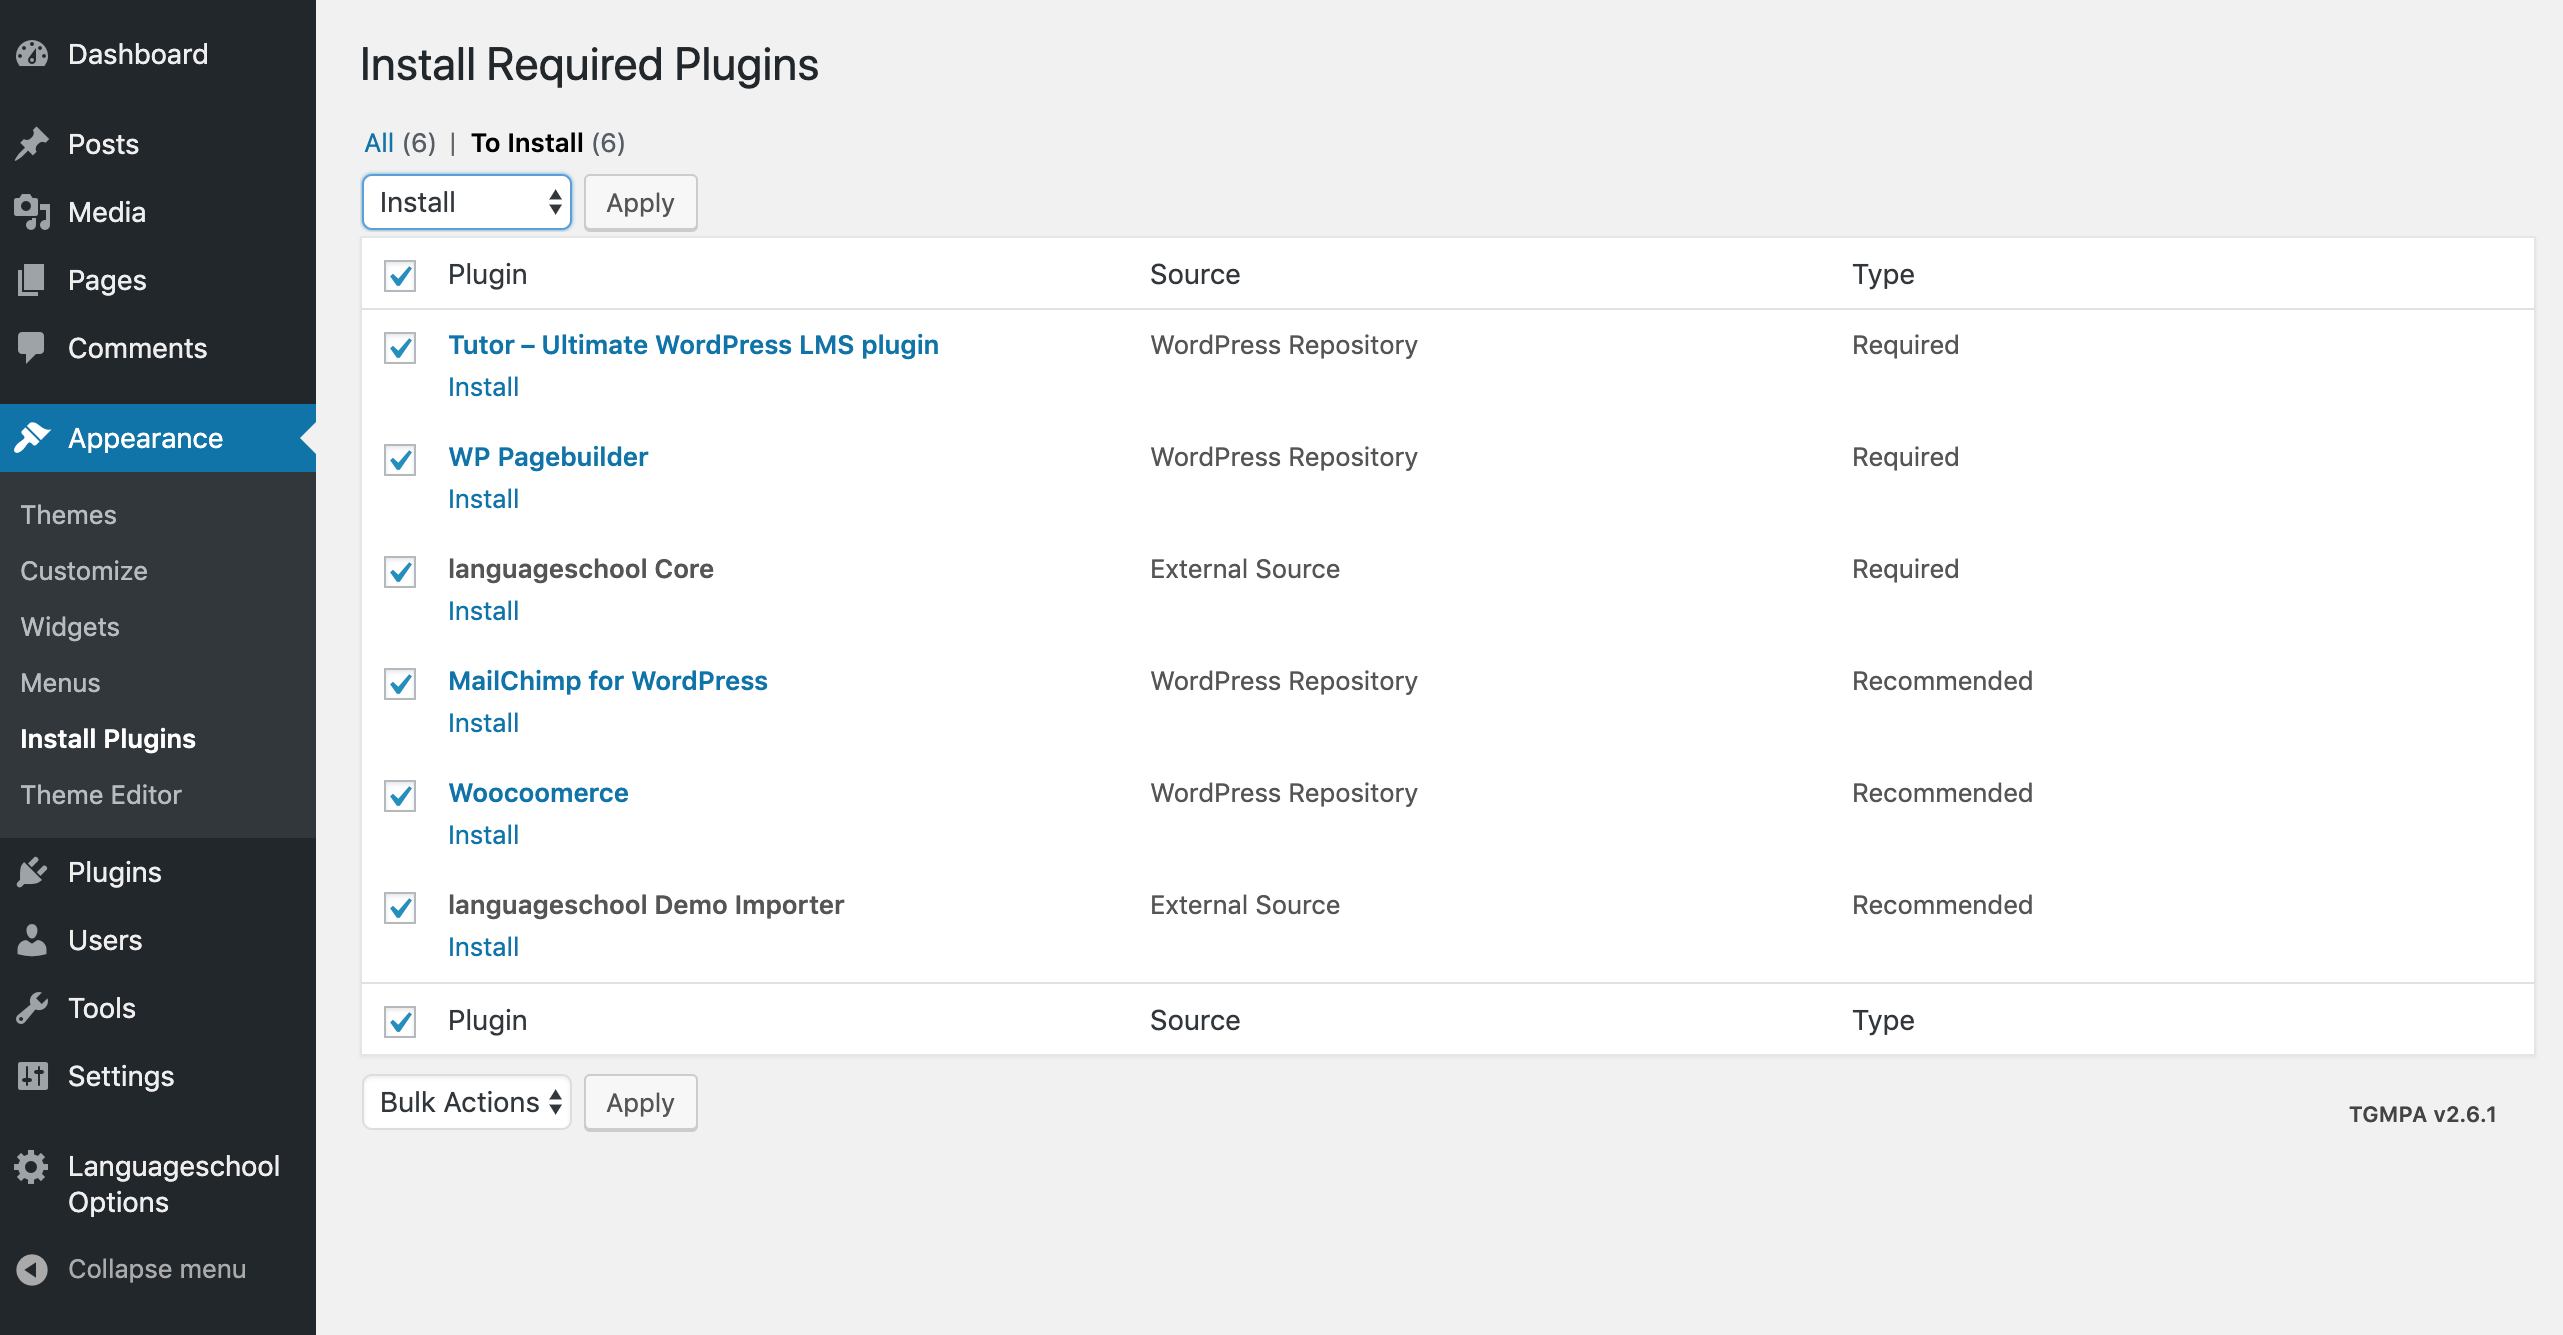This screenshot has height=1335, width=2563.
Task: Click the Type column header at top
Action: click(x=1883, y=274)
